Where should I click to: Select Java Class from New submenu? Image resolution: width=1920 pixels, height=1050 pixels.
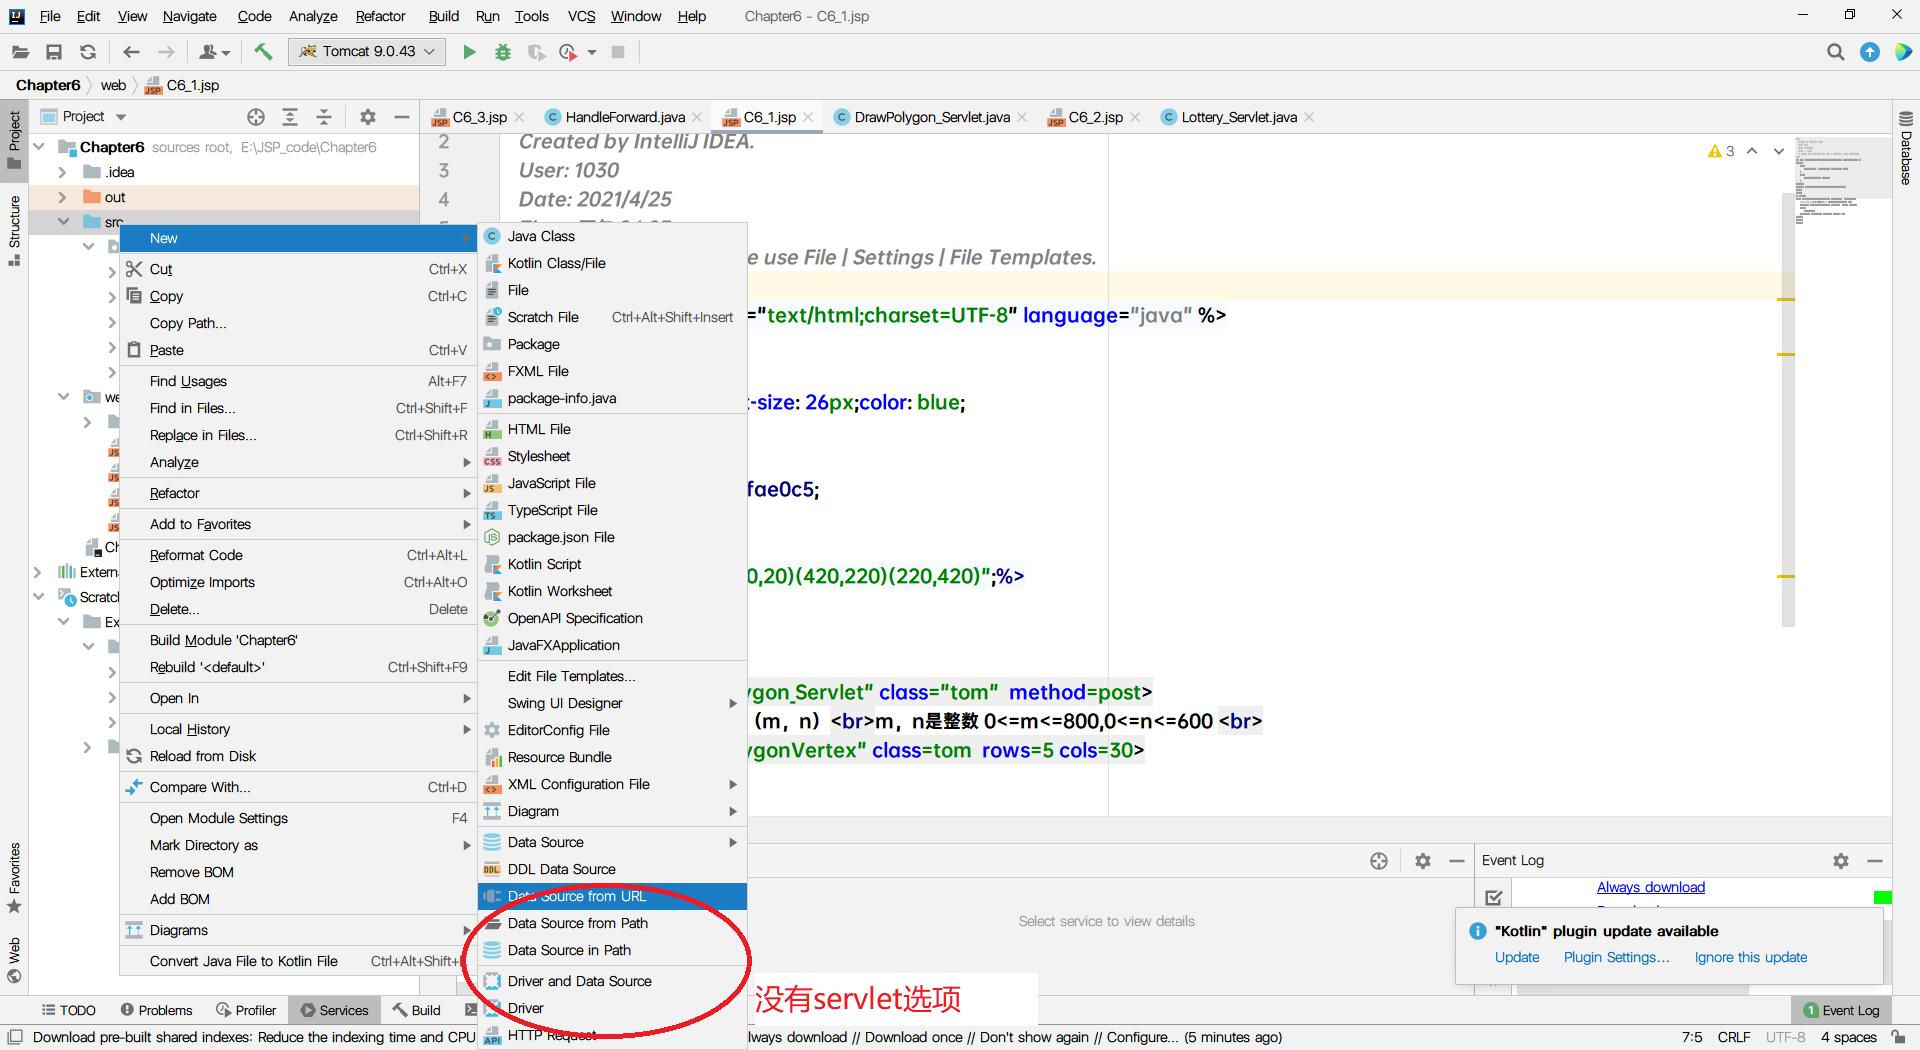click(x=612, y=236)
